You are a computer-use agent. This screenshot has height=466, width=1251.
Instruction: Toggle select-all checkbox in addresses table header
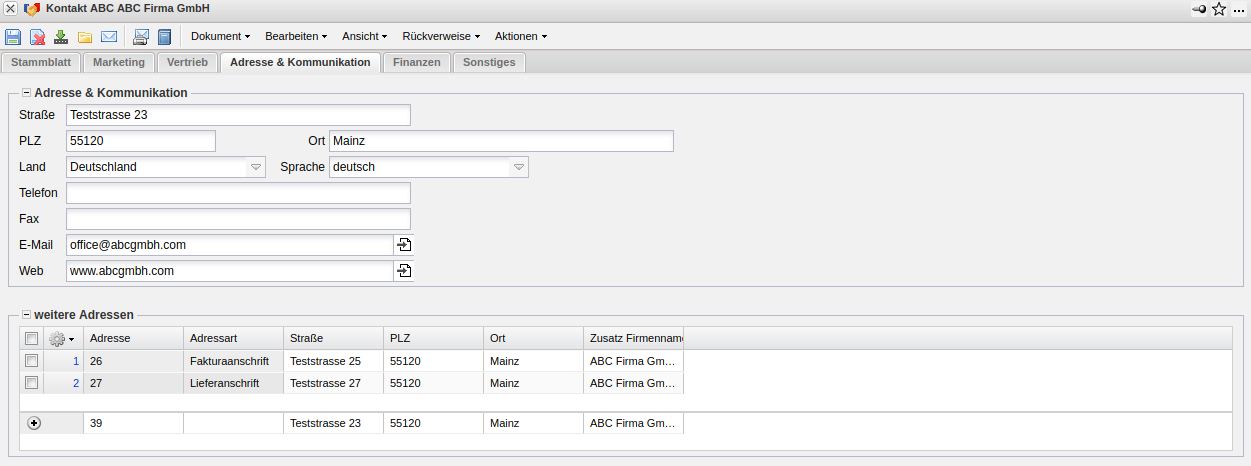[32, 338]
